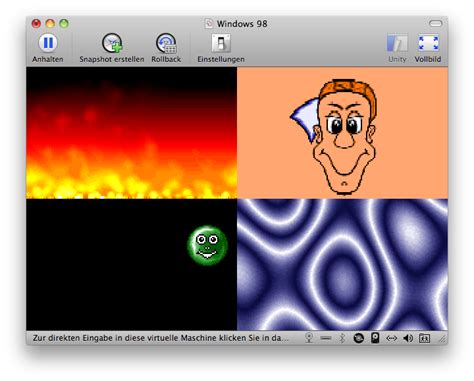Click the fire animation panel
The width and height of the screenshot is (474, 381).
point(131,133)
